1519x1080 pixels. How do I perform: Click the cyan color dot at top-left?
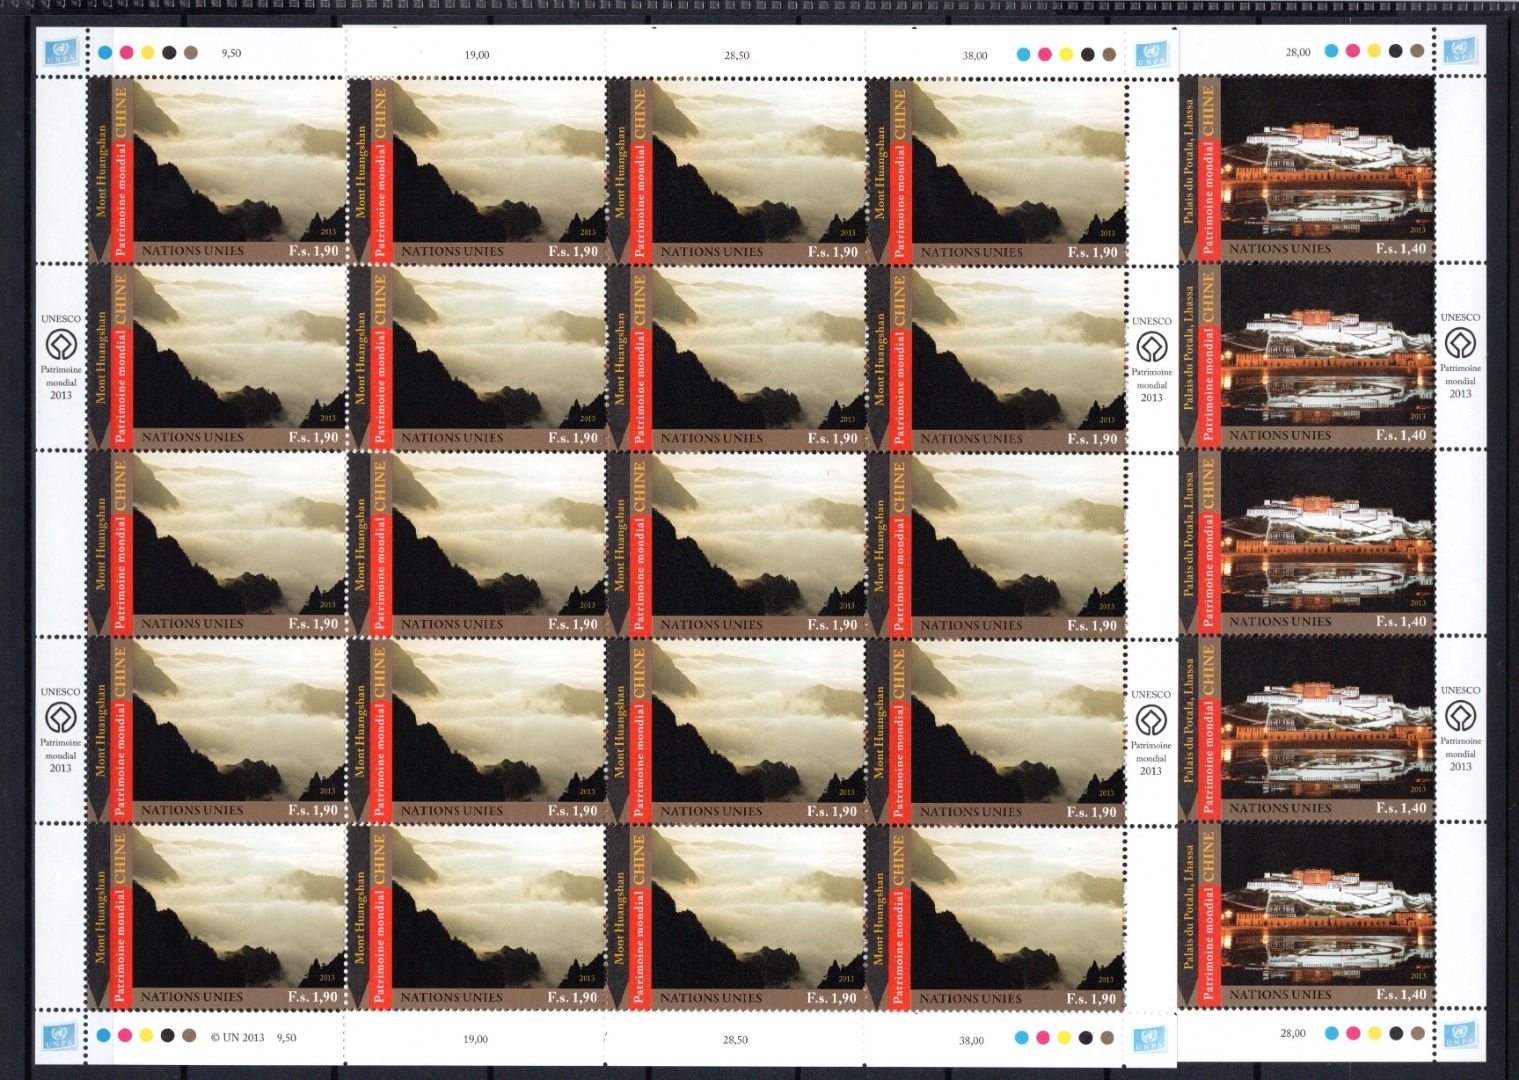point(103,53)
